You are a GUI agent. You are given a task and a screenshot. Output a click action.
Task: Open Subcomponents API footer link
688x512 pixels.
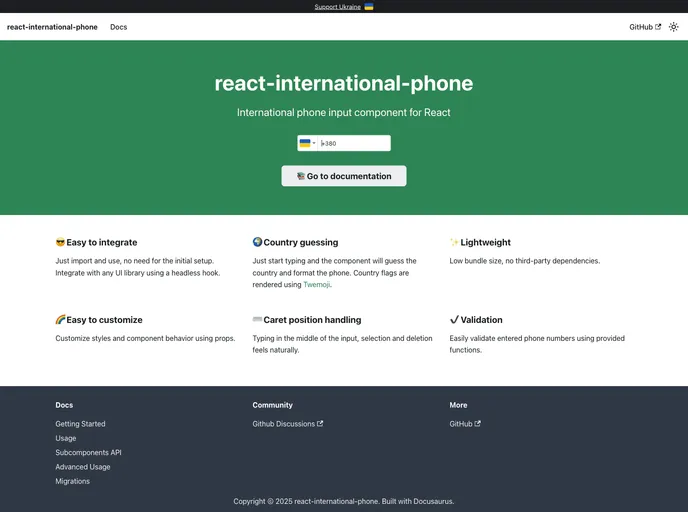point(88,452)
